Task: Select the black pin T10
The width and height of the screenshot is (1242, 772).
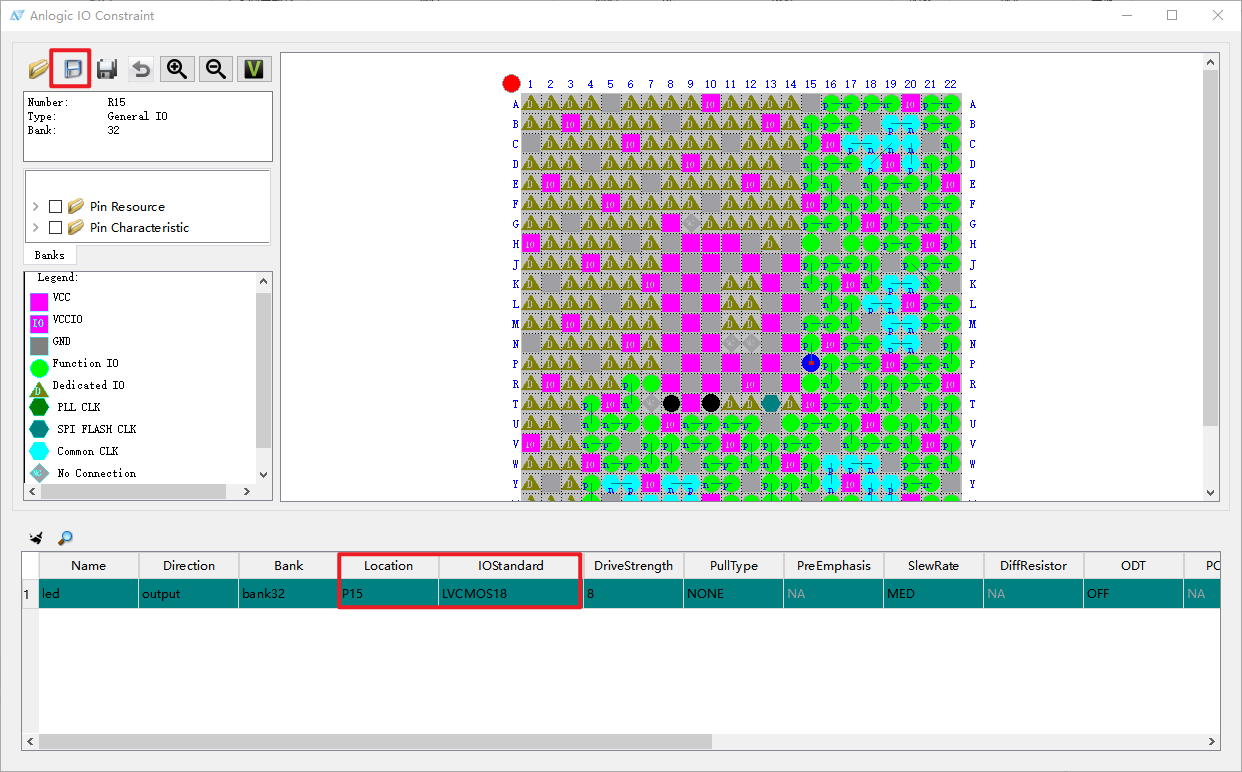Action: coord(711,403)
